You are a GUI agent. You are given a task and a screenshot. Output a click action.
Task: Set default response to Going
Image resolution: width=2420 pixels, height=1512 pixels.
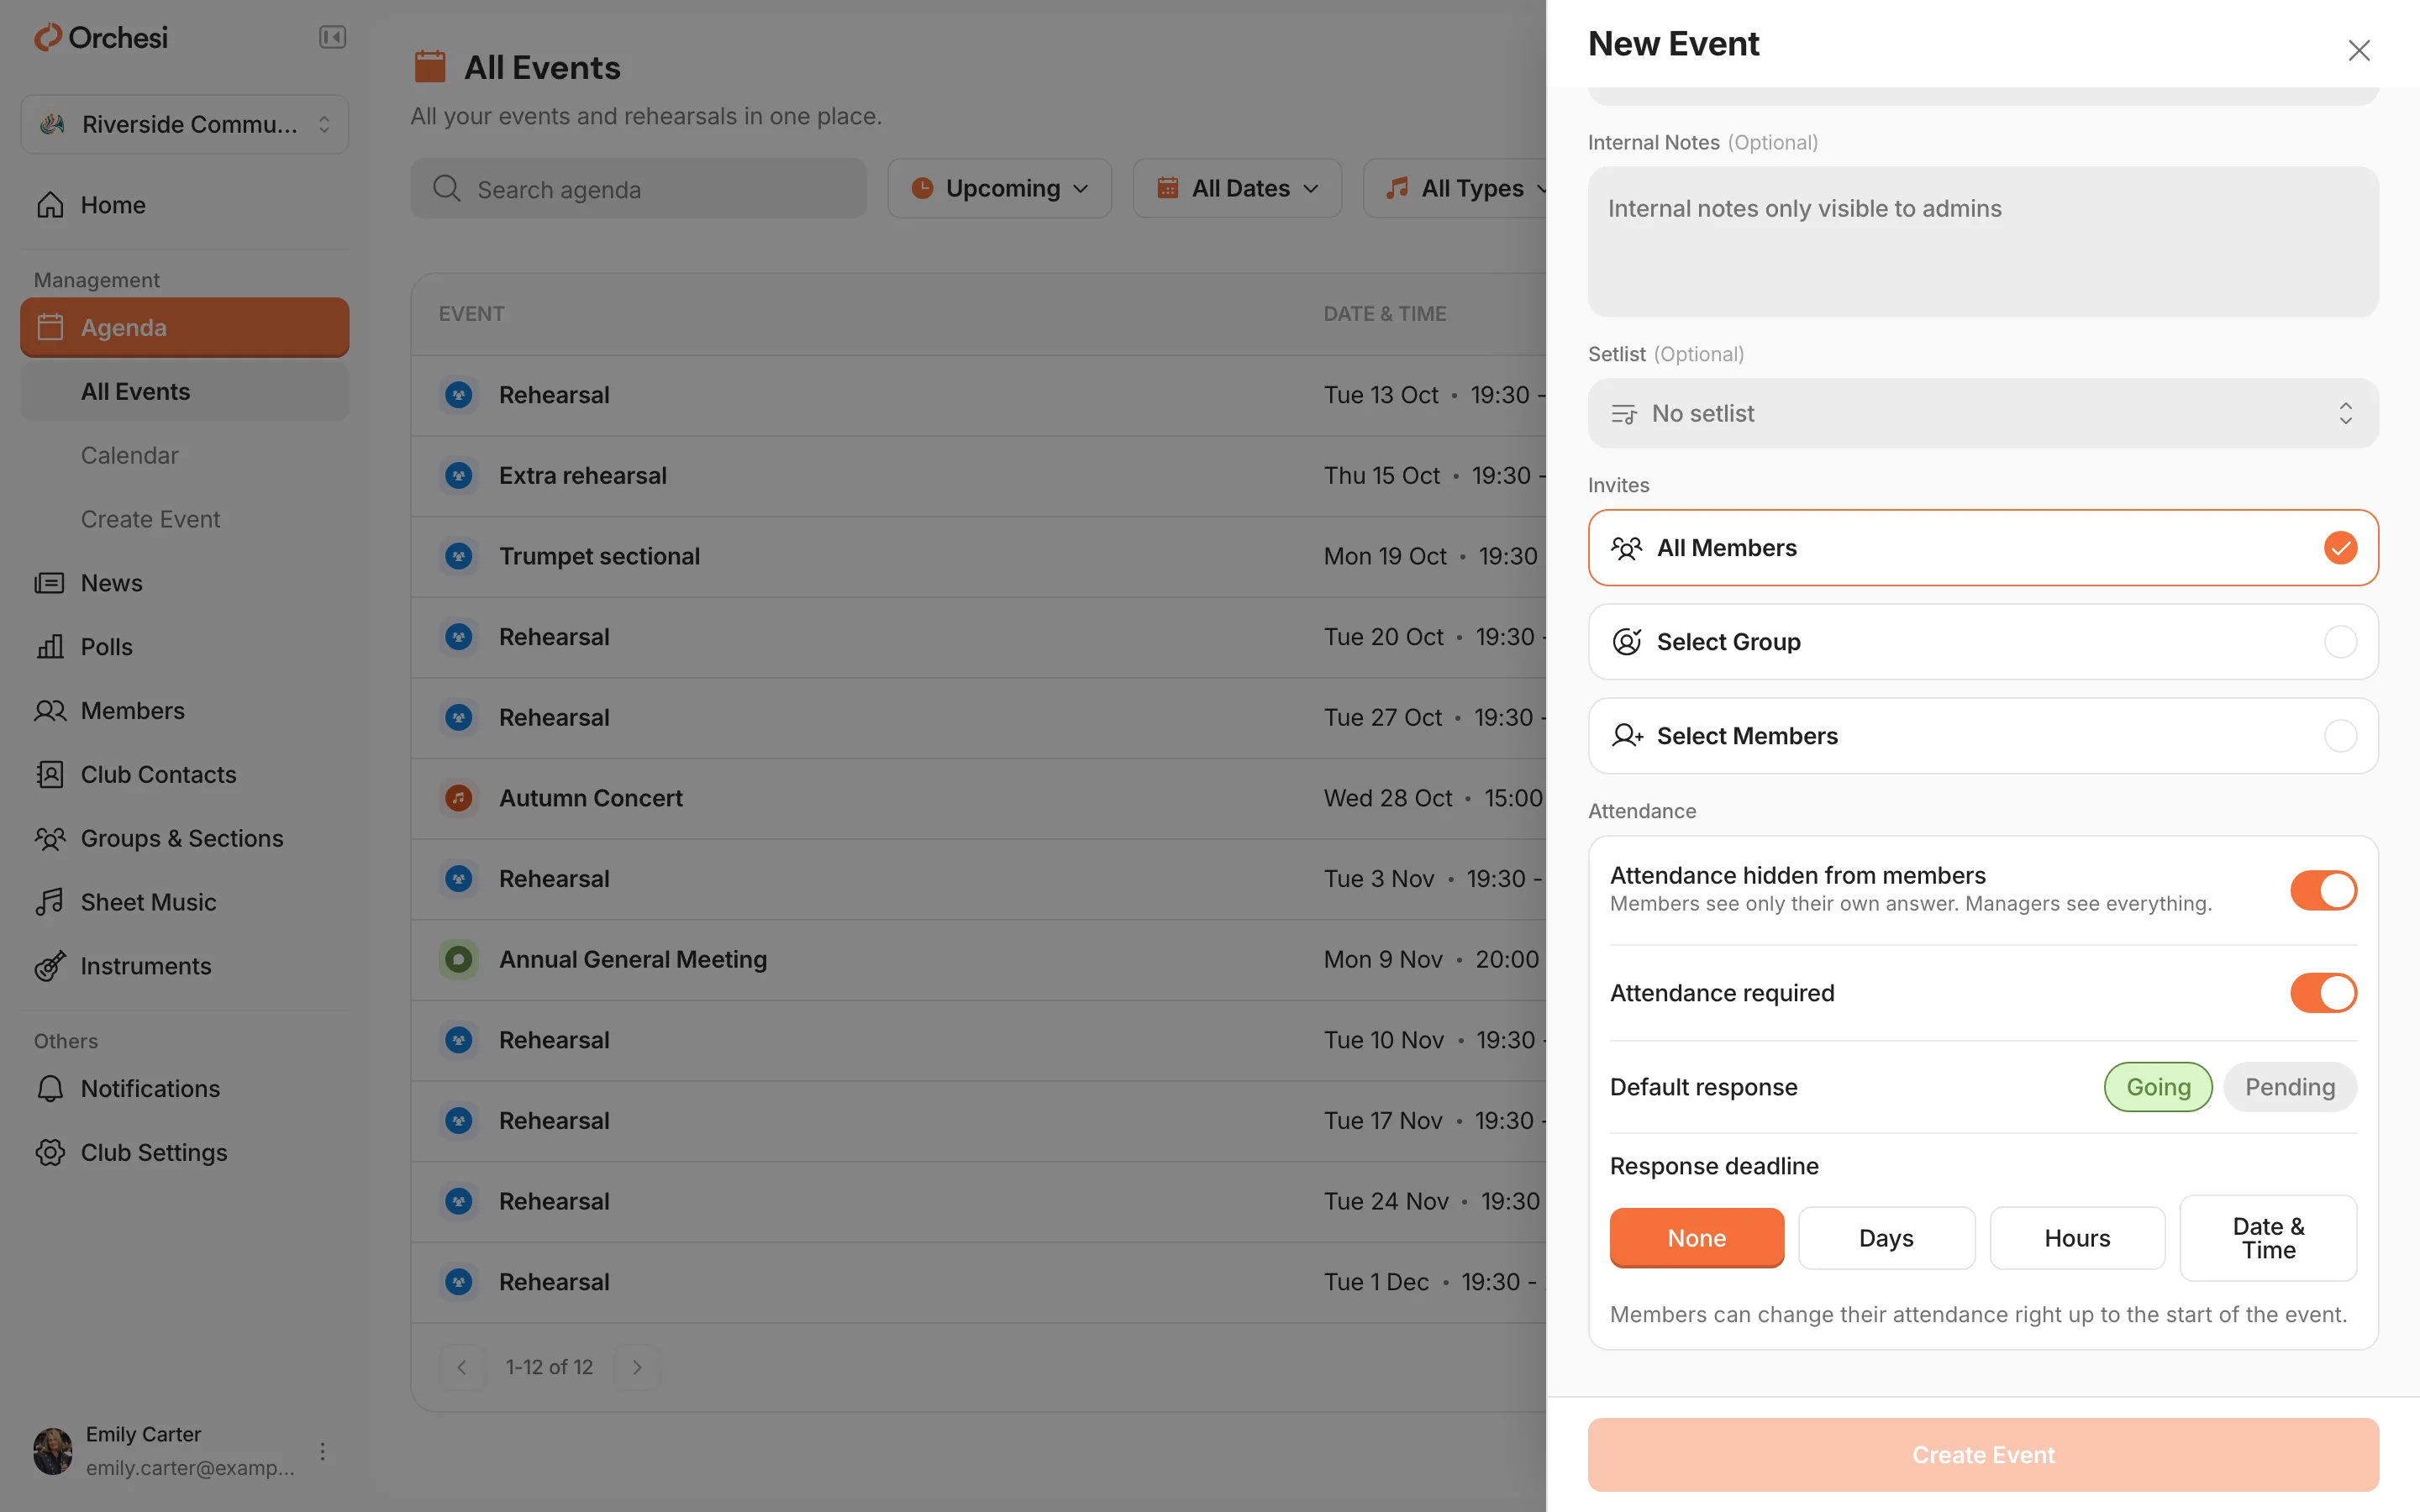(2158, 1087)
